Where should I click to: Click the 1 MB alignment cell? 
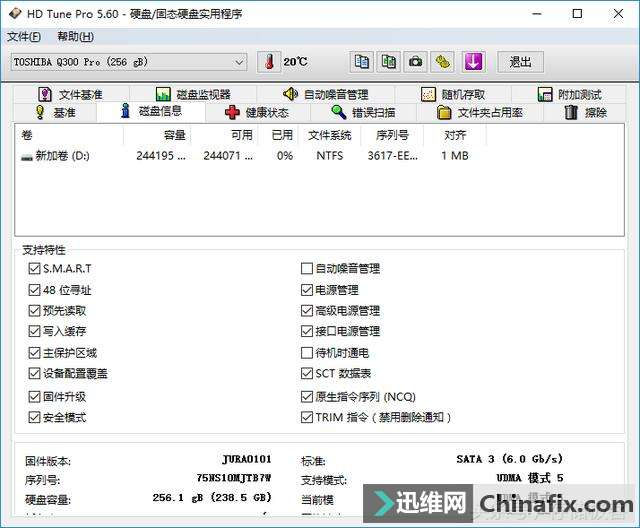[455, 156]
